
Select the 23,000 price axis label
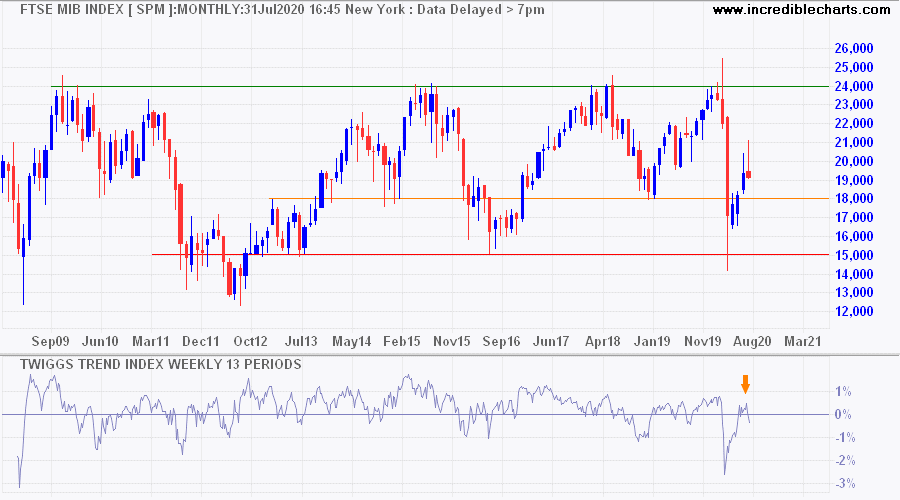[854, 105]
